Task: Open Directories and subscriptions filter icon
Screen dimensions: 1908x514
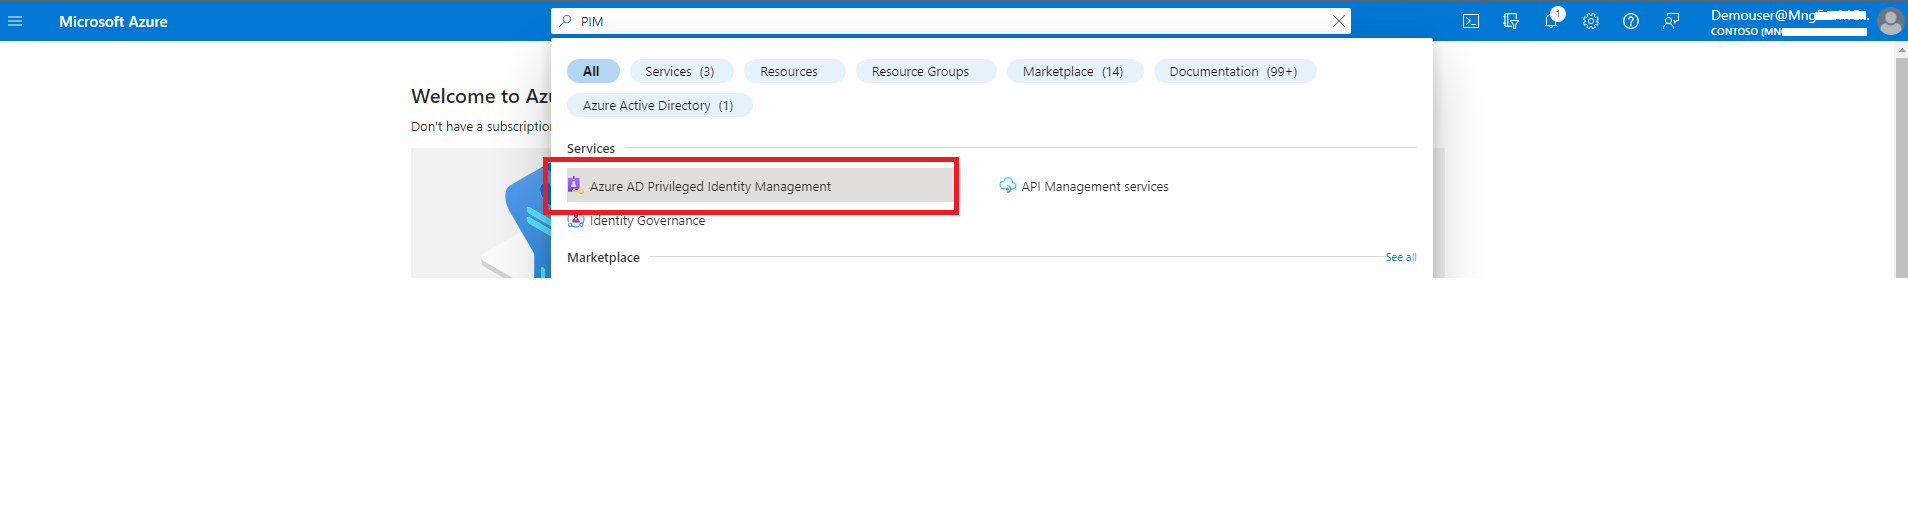Action: click(1511, 21)
